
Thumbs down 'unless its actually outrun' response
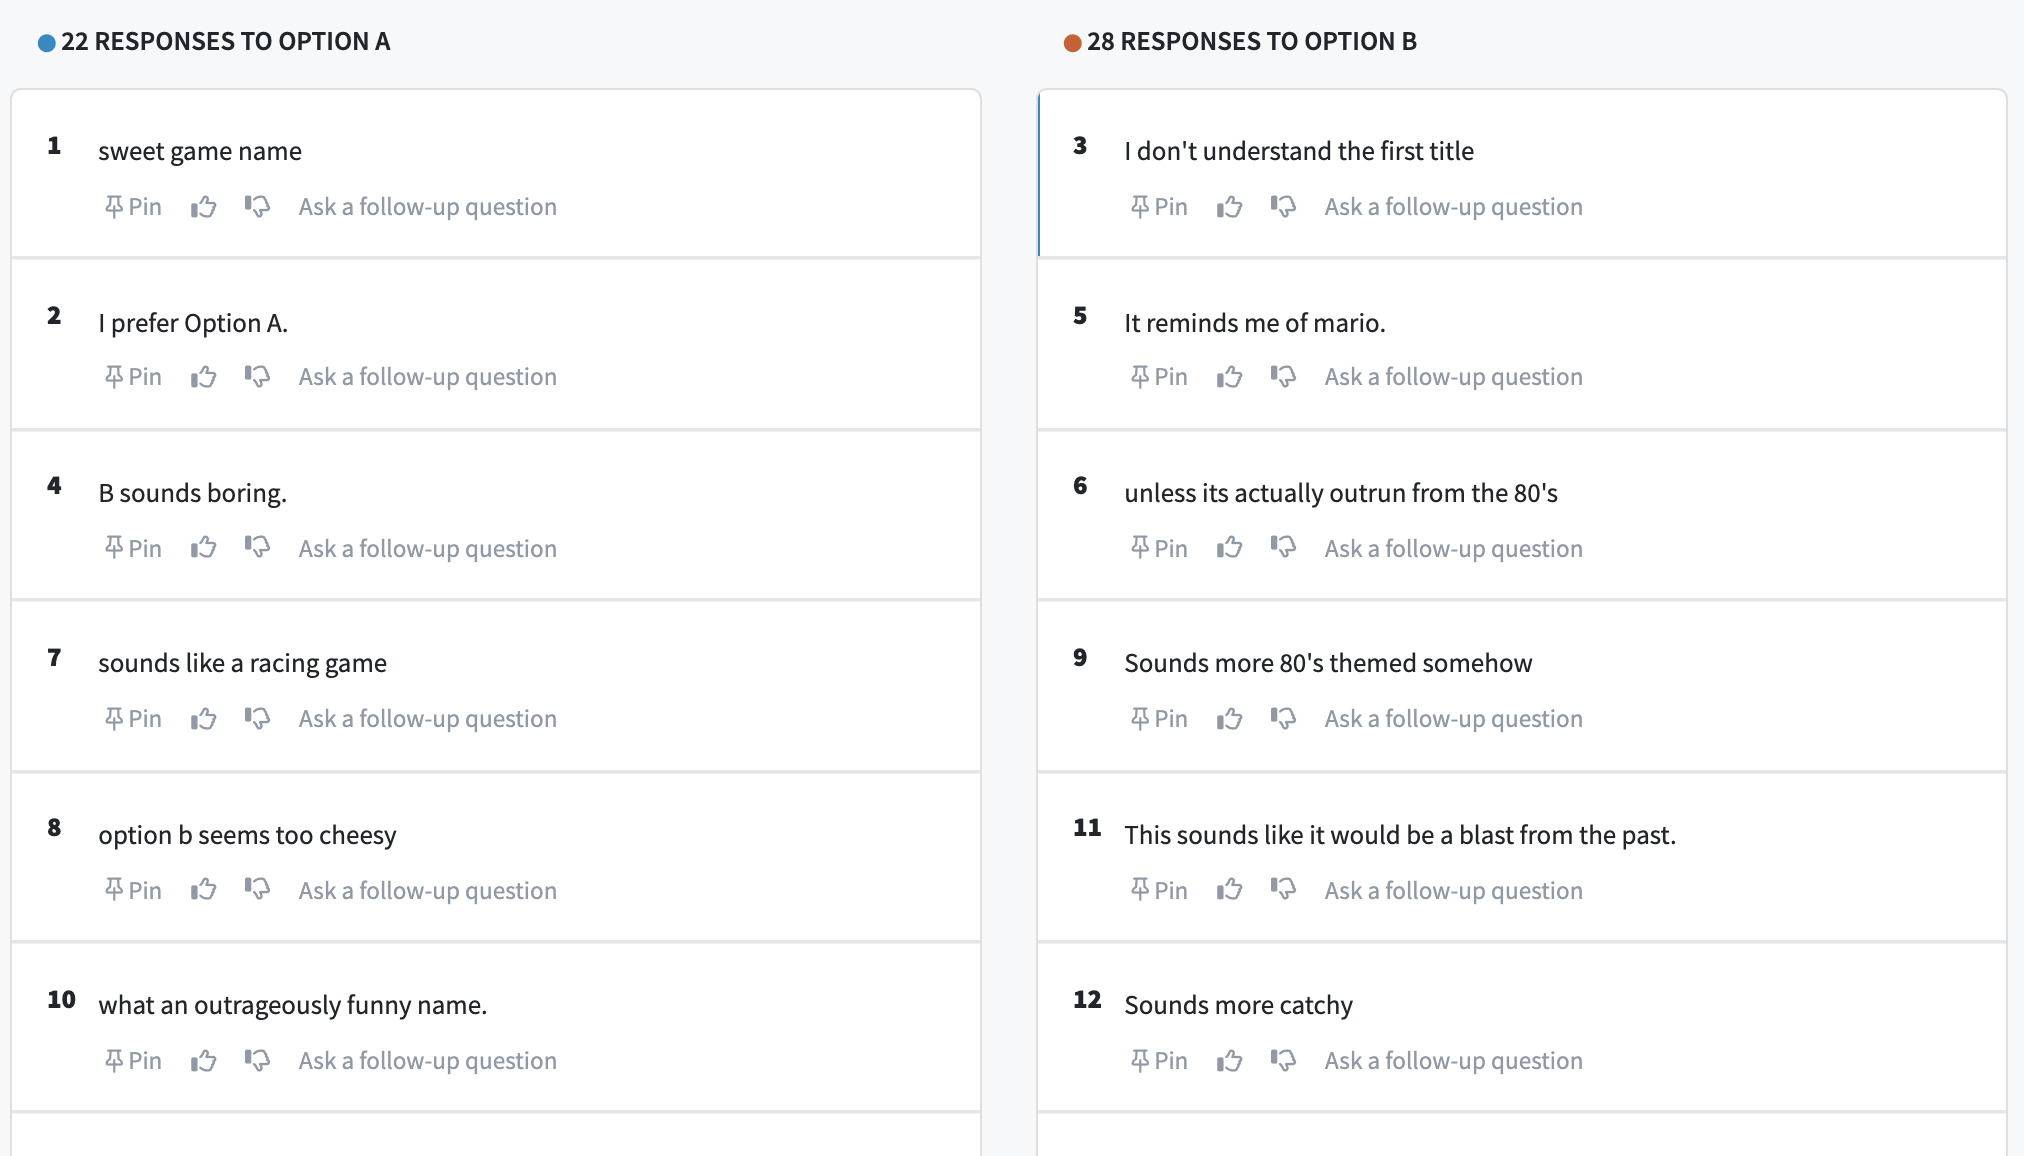pos(1283,549)
